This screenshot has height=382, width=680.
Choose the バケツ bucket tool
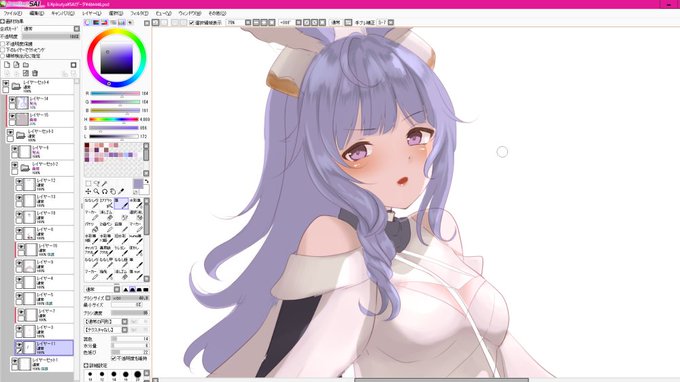pos(91,227)
